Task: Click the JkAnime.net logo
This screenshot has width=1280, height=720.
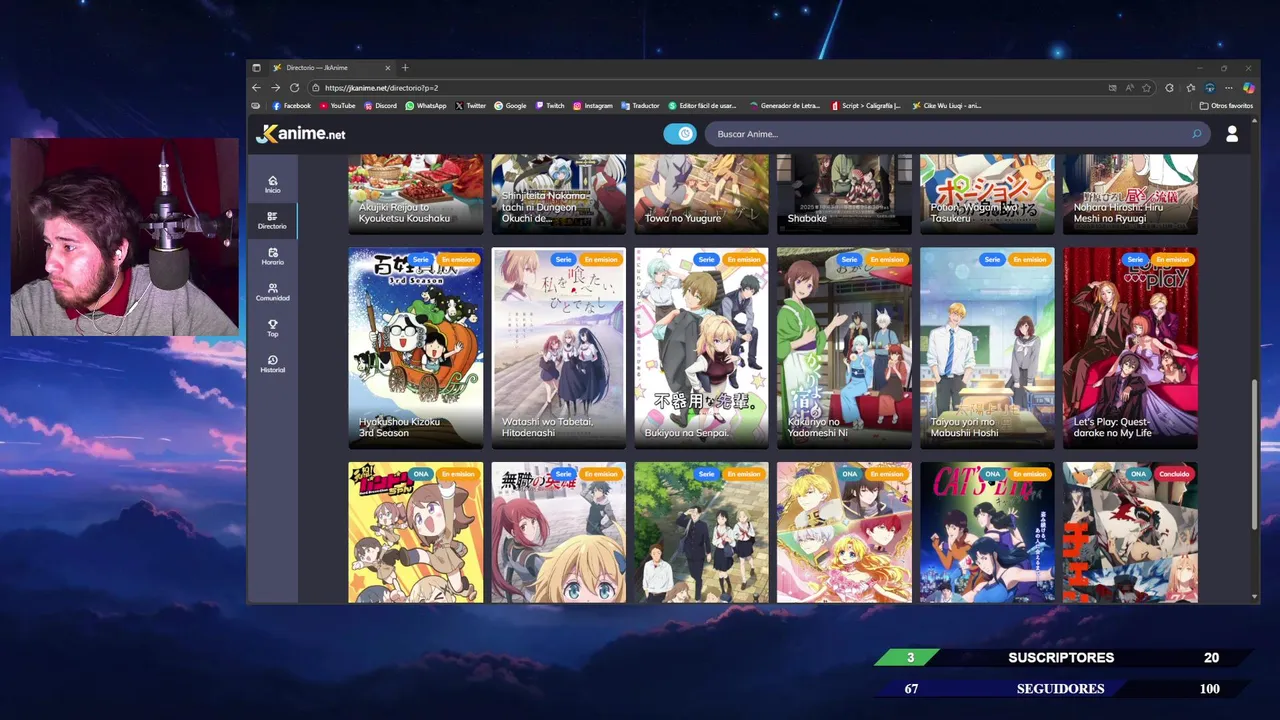Action: 301,134
